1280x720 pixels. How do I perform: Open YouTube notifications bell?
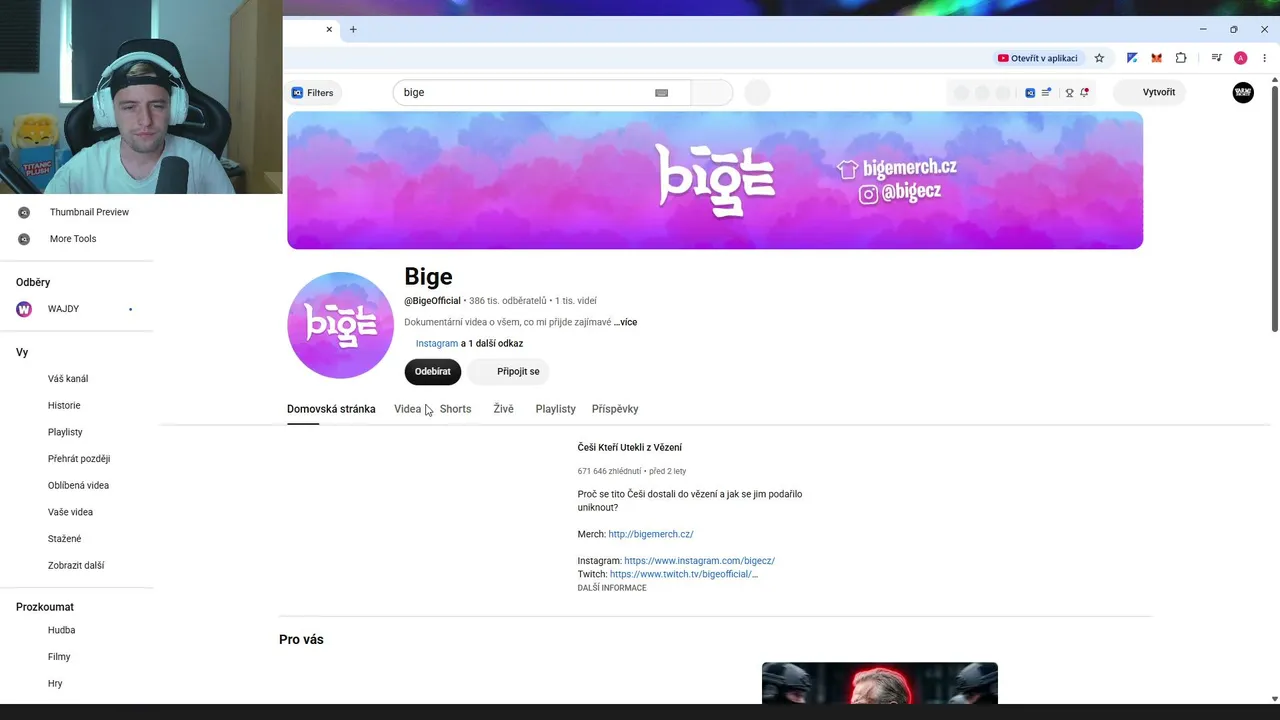click(1084, 93)
